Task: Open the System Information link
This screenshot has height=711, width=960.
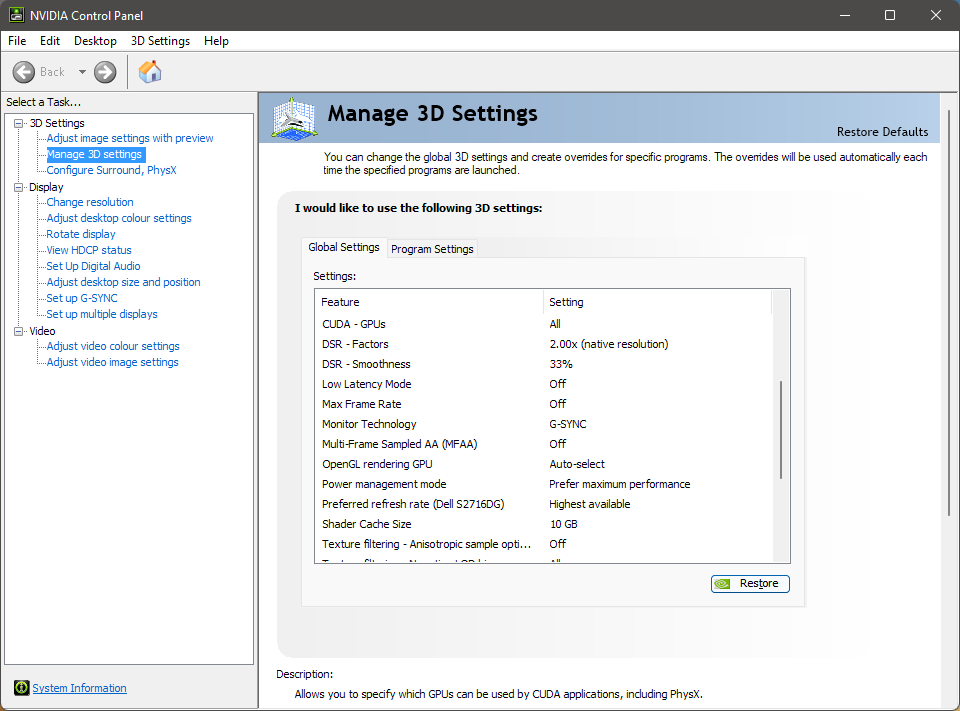Action: coord(80,688)
